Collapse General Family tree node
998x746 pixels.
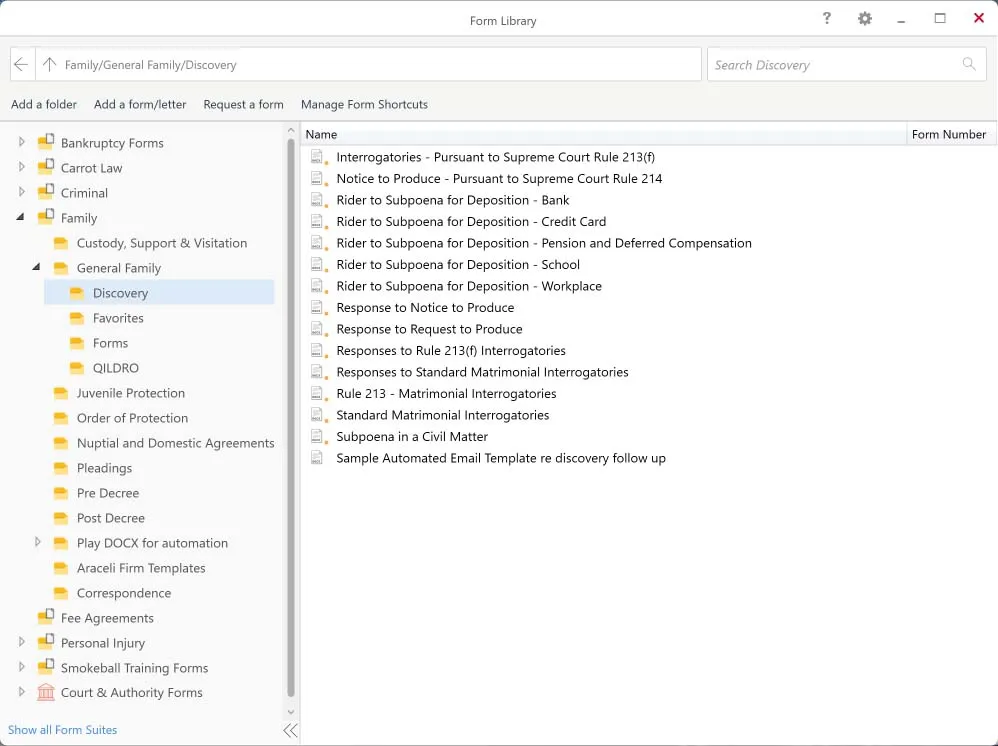point(37,267)
